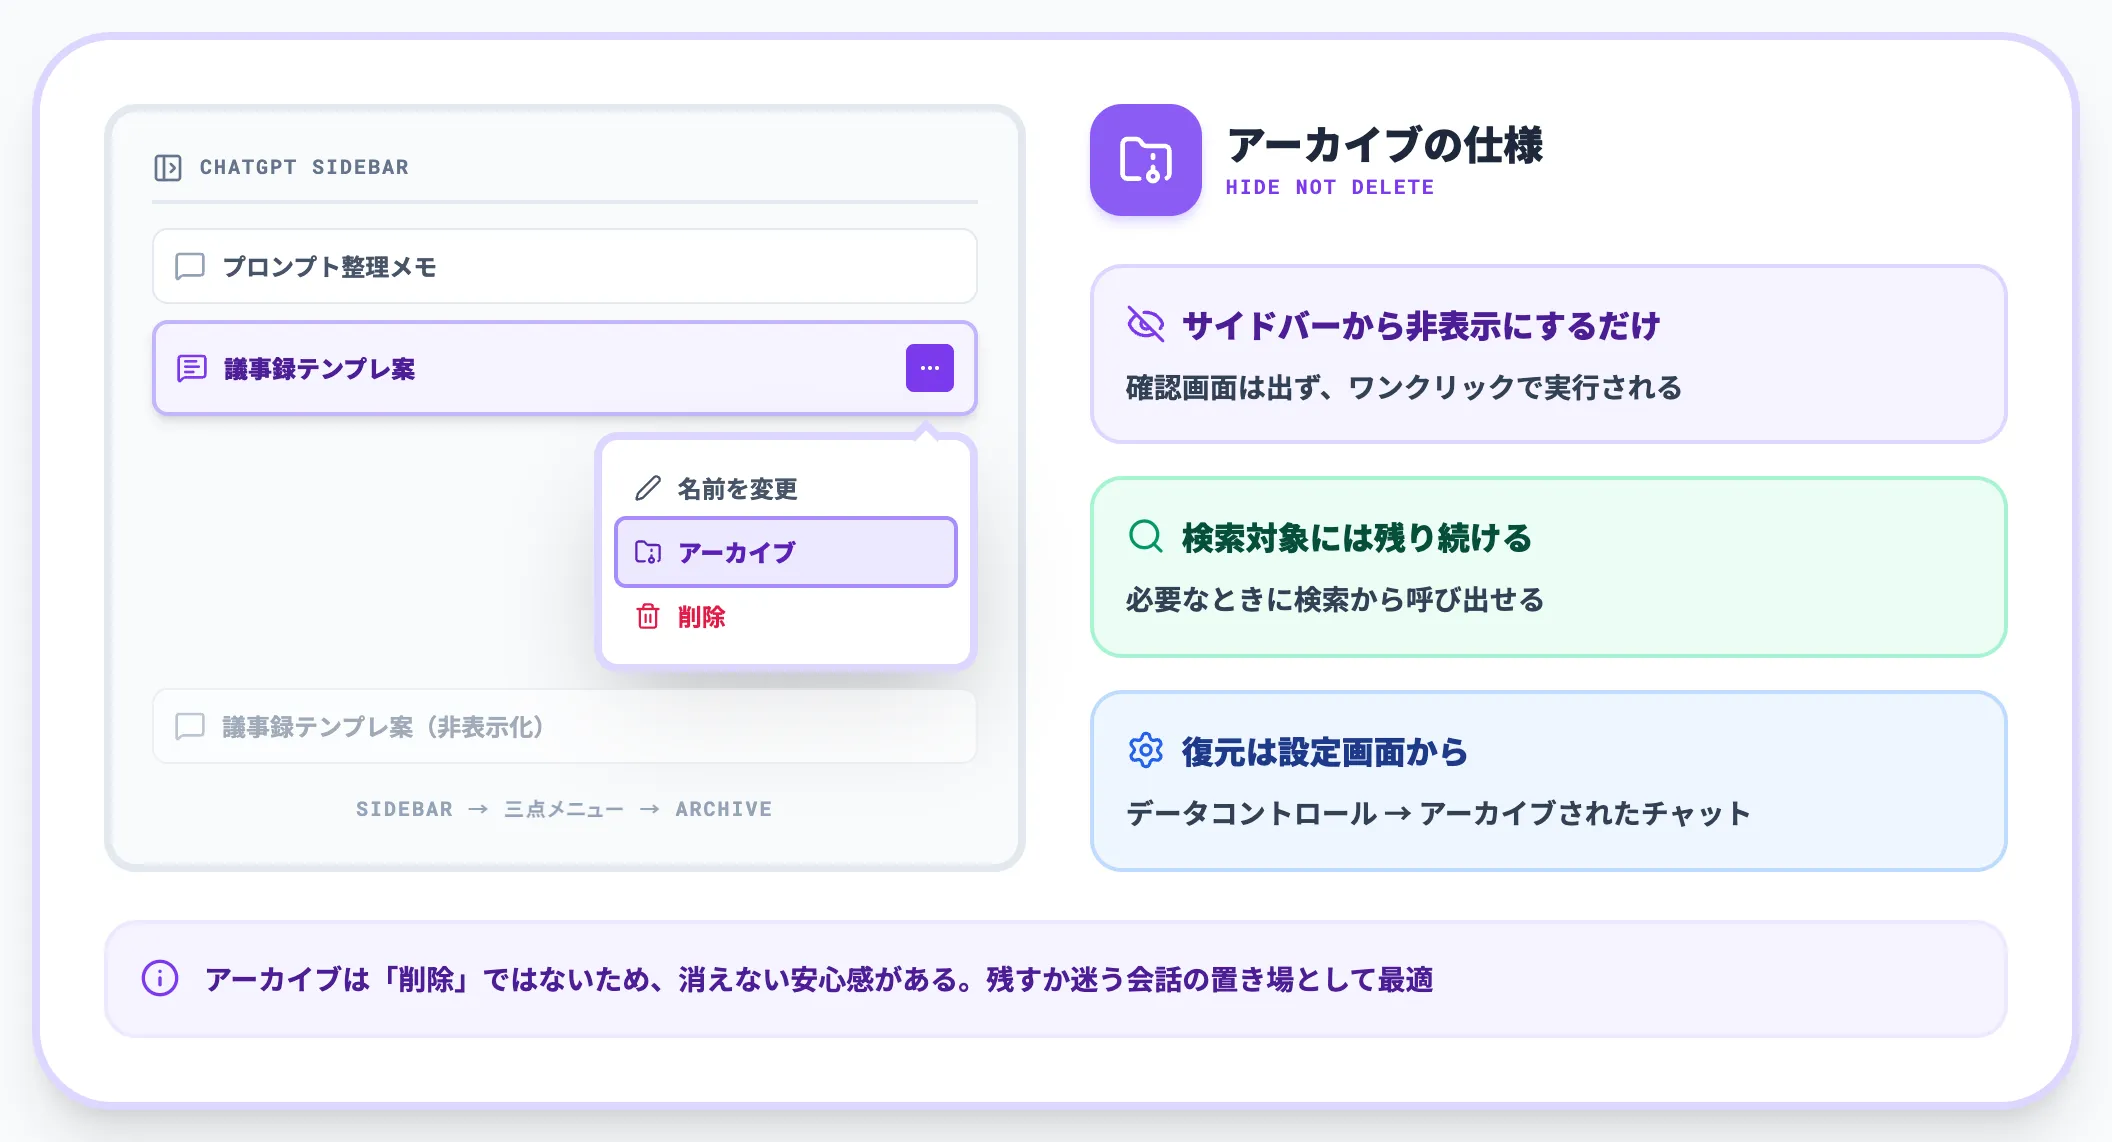Click the faded 議事録テンプレ案（非表示化）row
The height and width of the screenshot is (1142, 2112).
(x=564, y=726)
